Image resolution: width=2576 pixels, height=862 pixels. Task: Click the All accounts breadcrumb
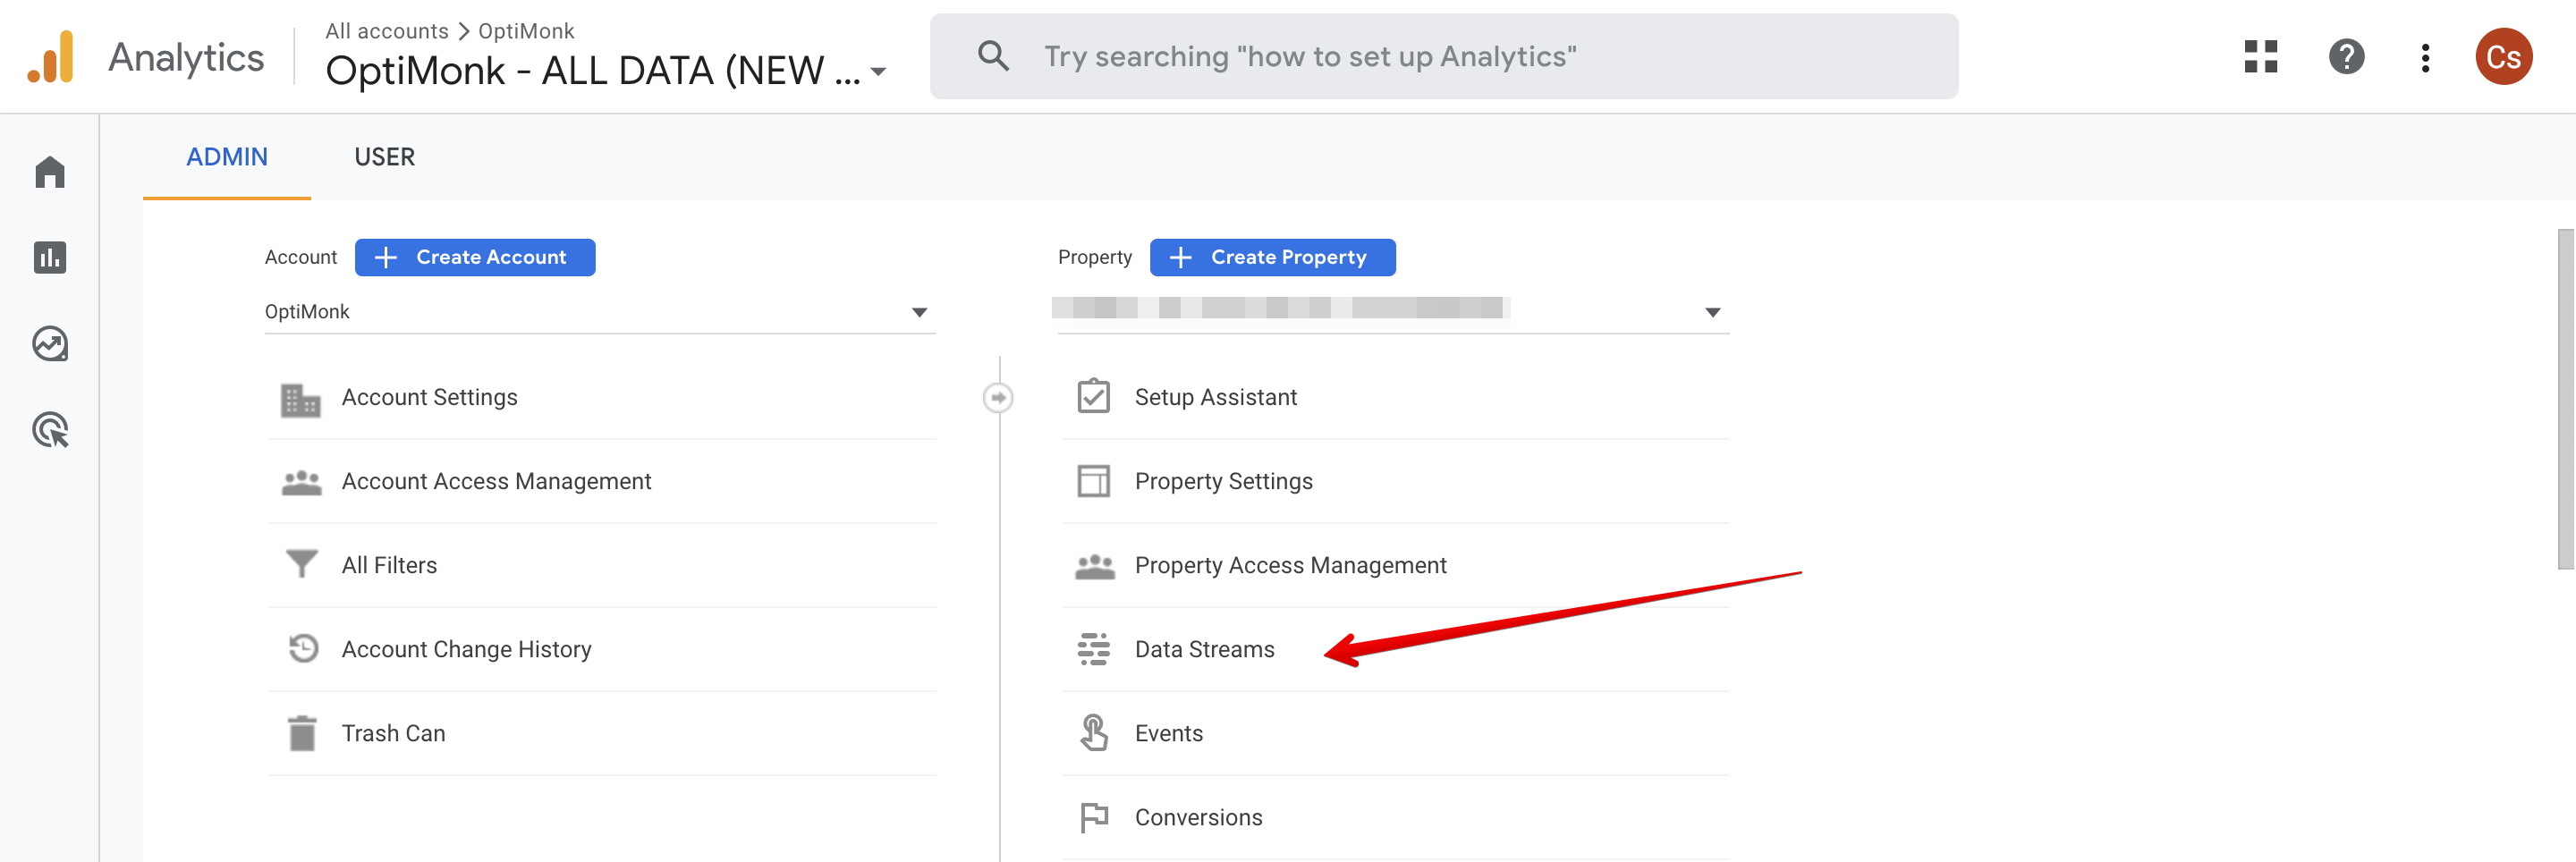[x=386, y=31]
